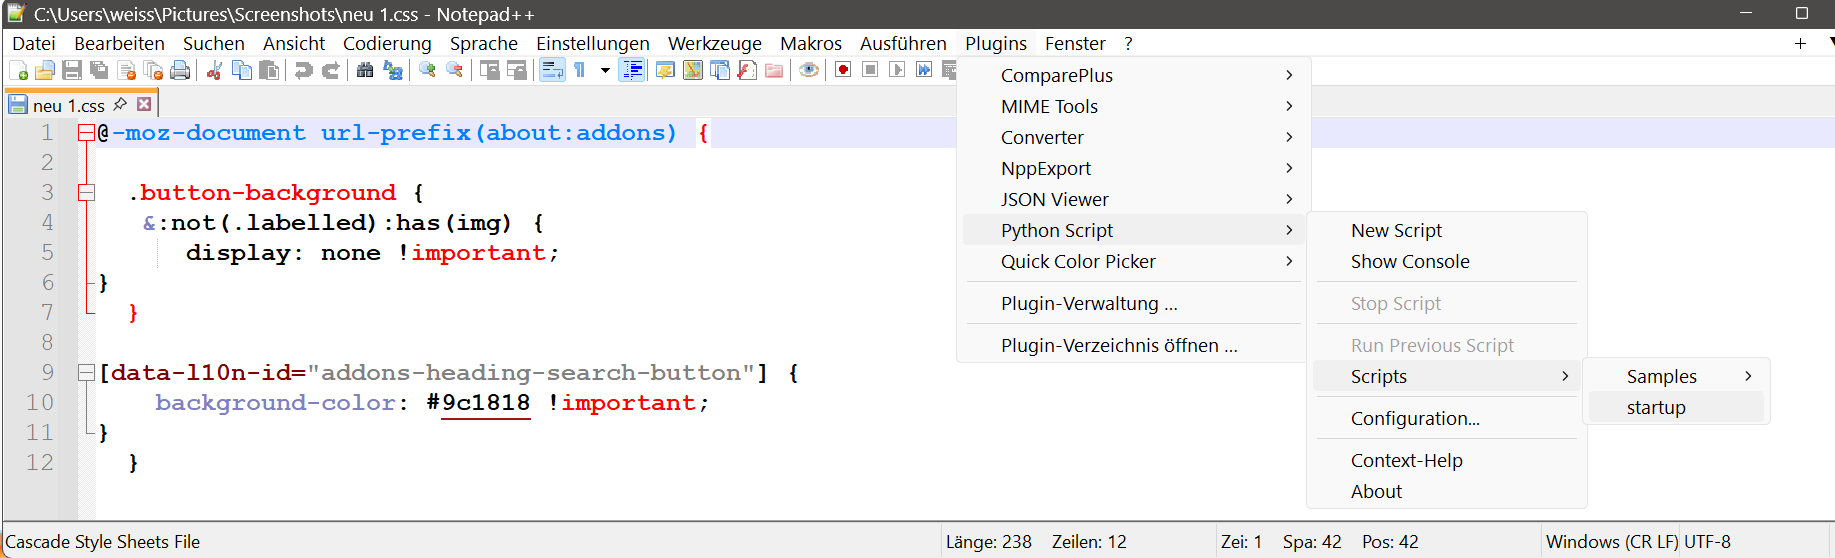The width and height of the screenshot is (1835, 558).
Task: Toggle the word wrap toolbar button
Action: [552, 70]
